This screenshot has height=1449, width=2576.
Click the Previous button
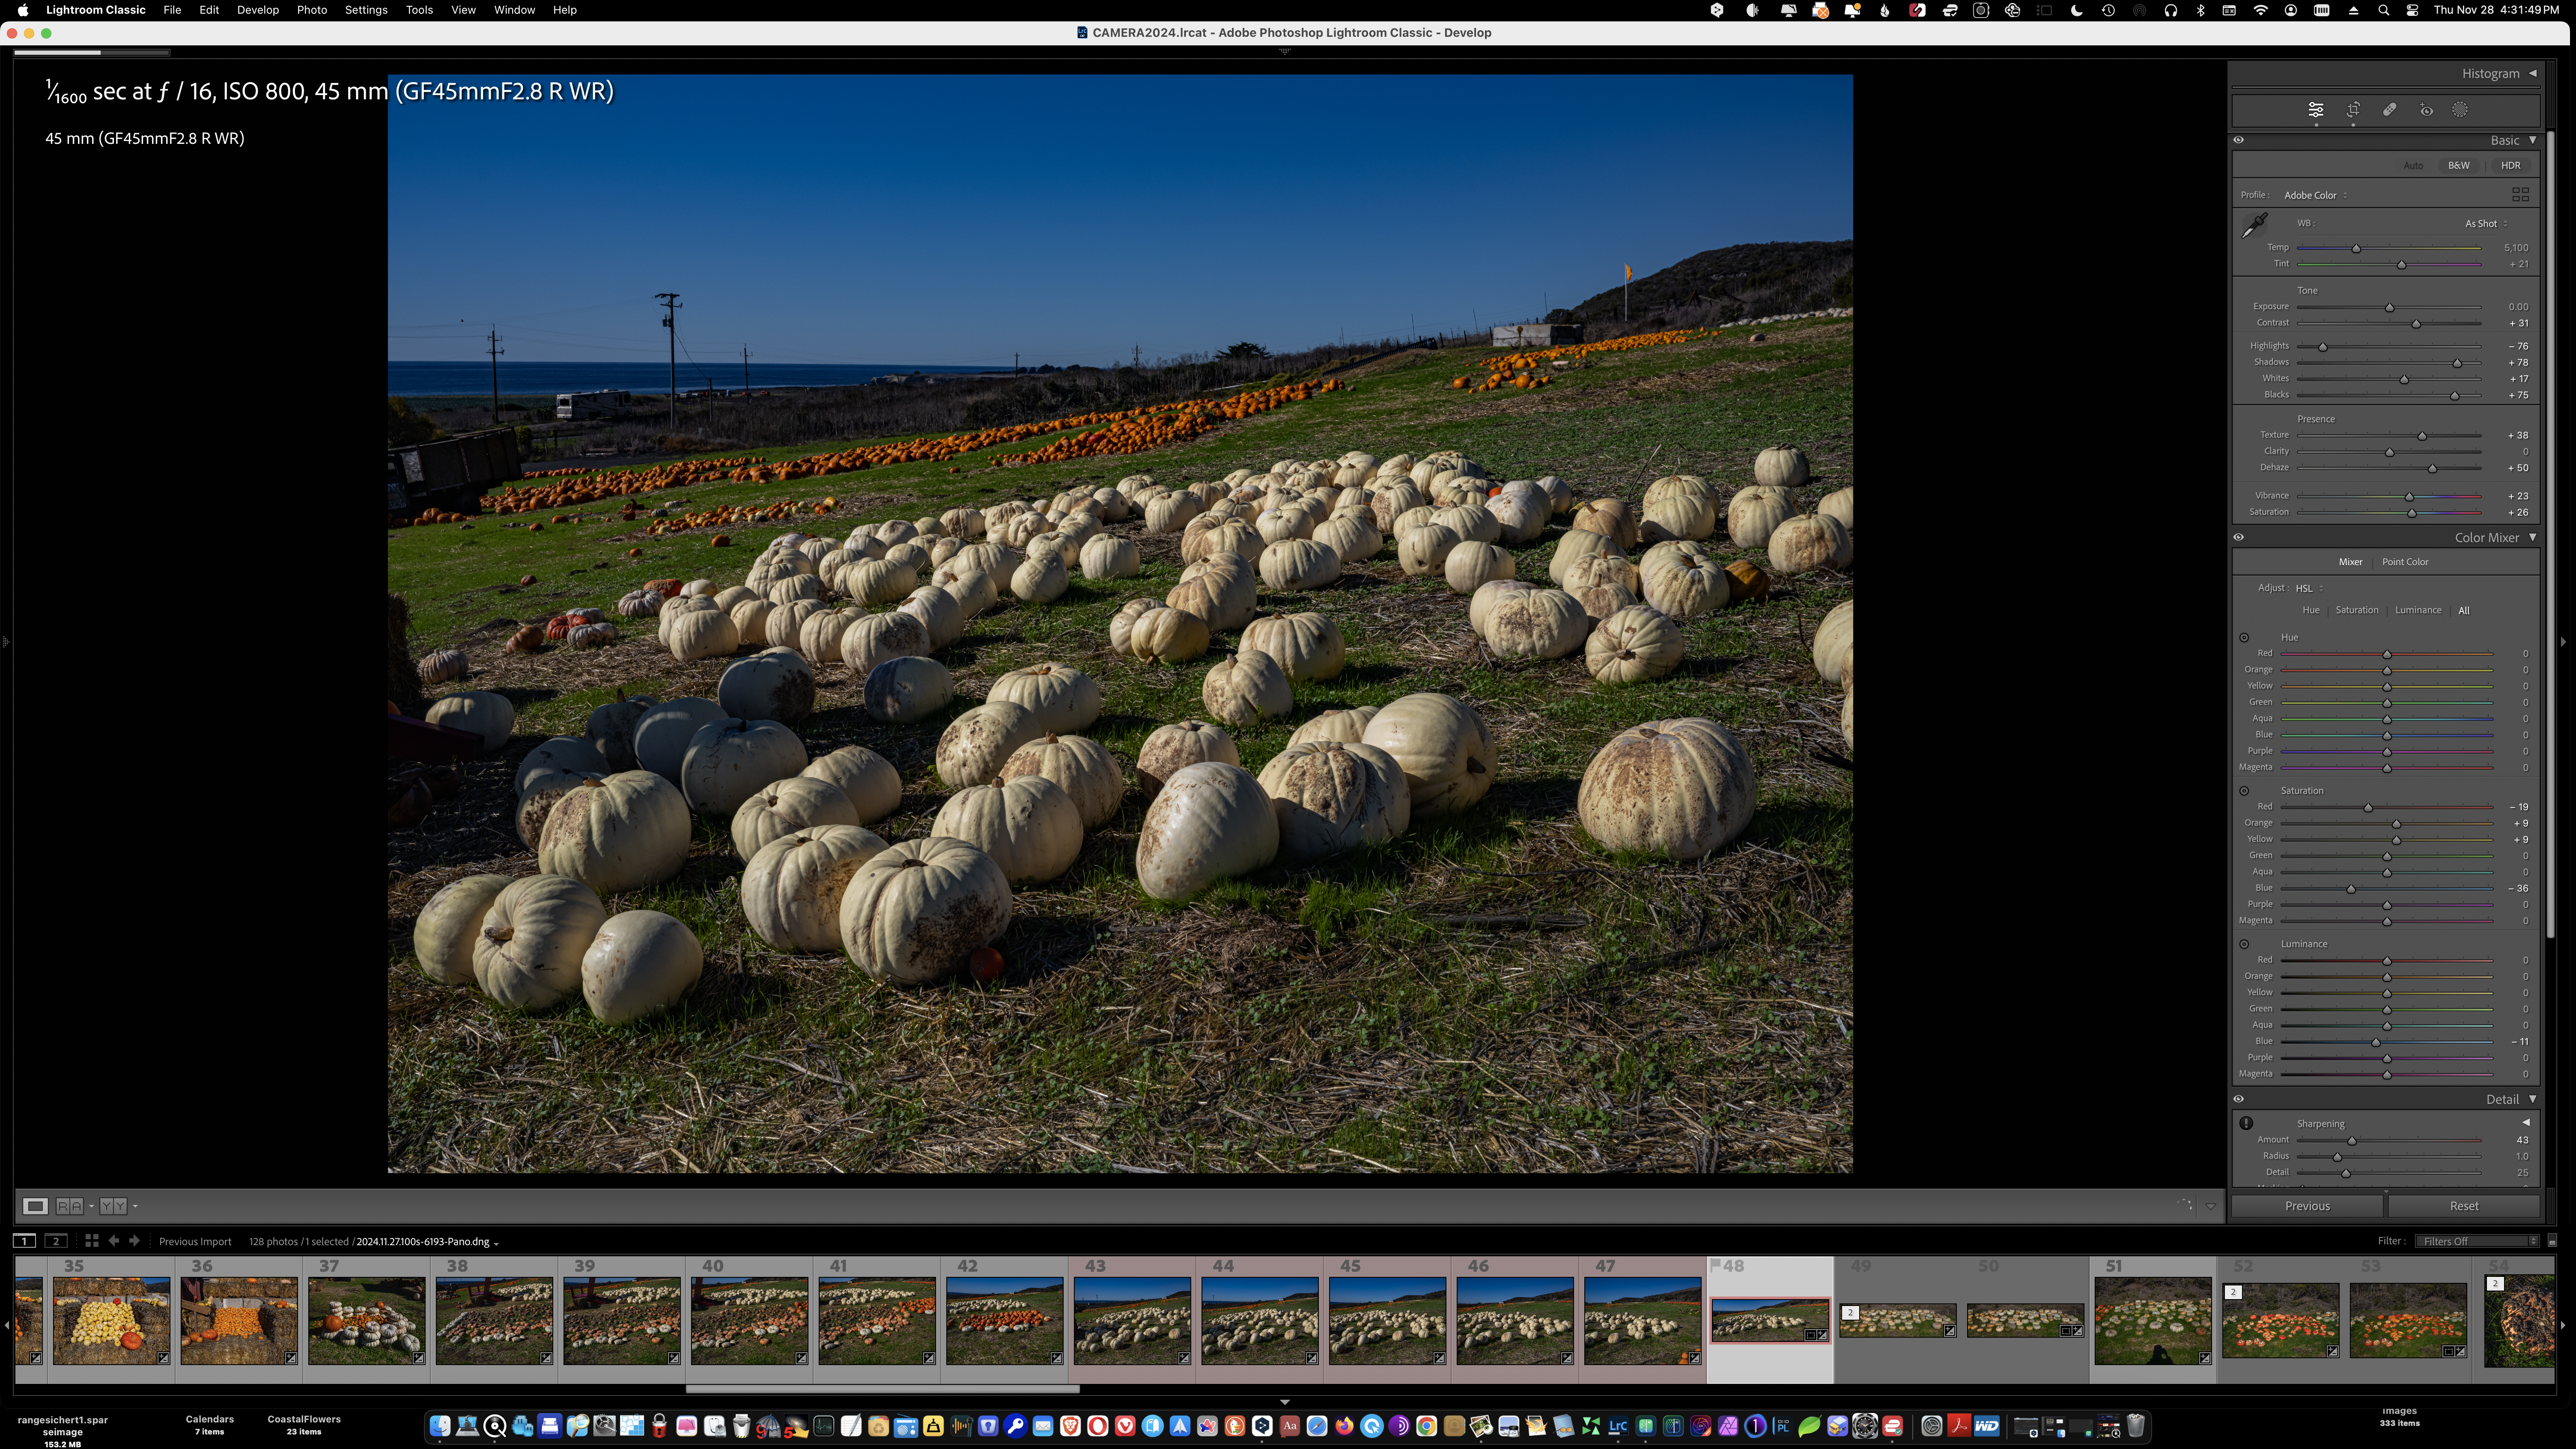(x=2307, y=1206)
